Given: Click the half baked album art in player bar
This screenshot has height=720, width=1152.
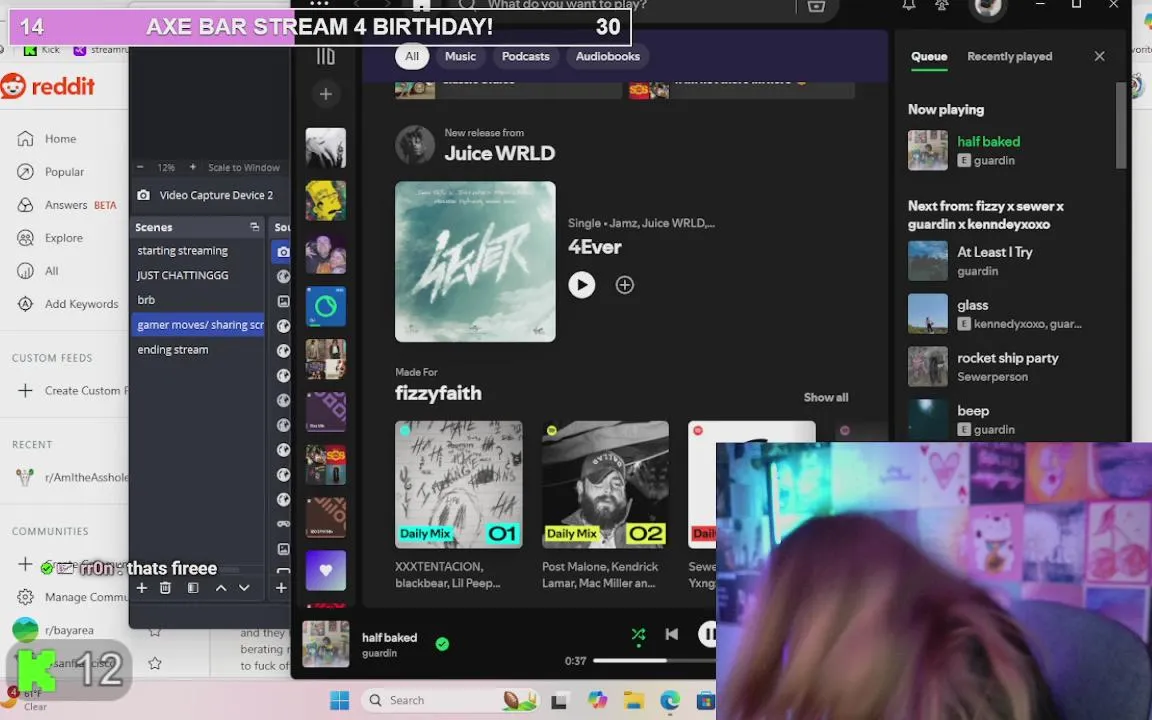Looking at the screenshot, I should pyautogui.click(x=325, y=644).
